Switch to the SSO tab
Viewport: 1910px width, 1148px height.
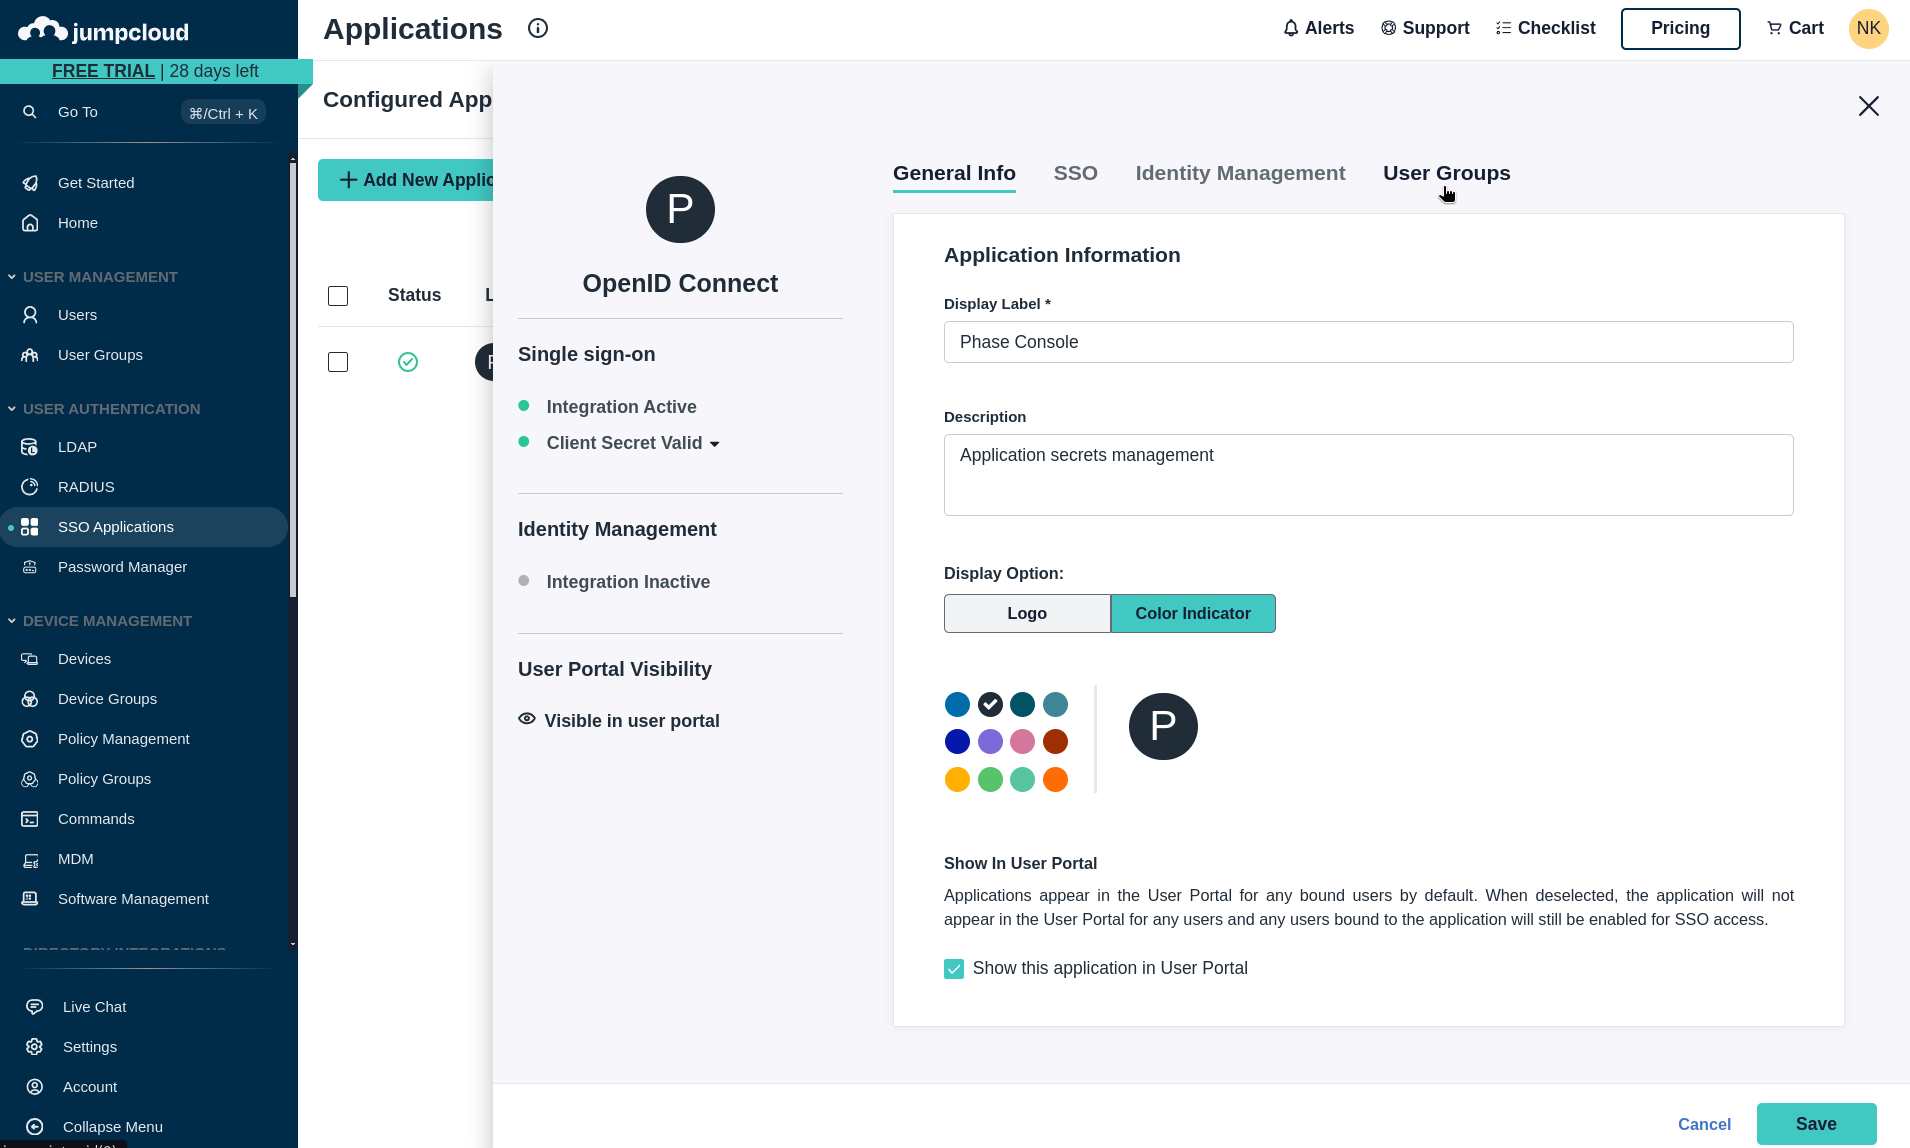pyautogui.click(x=1074, y=173)
